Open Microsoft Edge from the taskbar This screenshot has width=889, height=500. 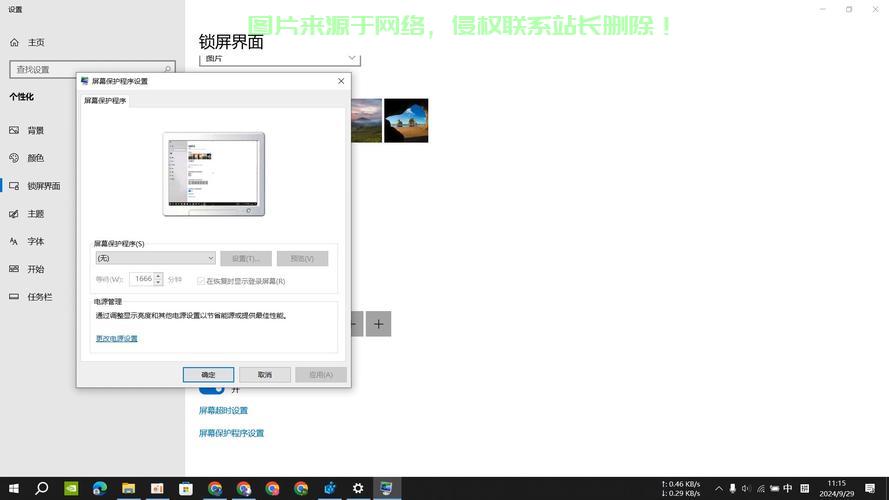click(100, 488)
